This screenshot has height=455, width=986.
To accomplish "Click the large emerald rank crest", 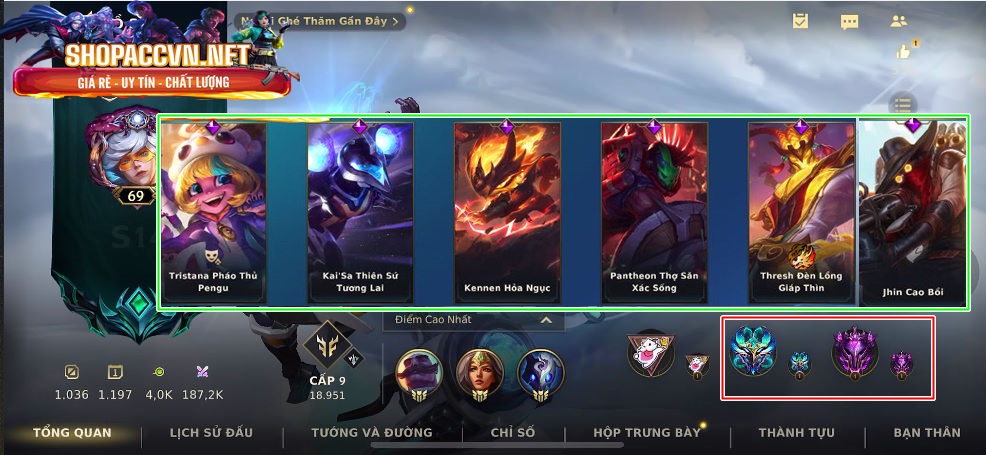I will [139, 305].
